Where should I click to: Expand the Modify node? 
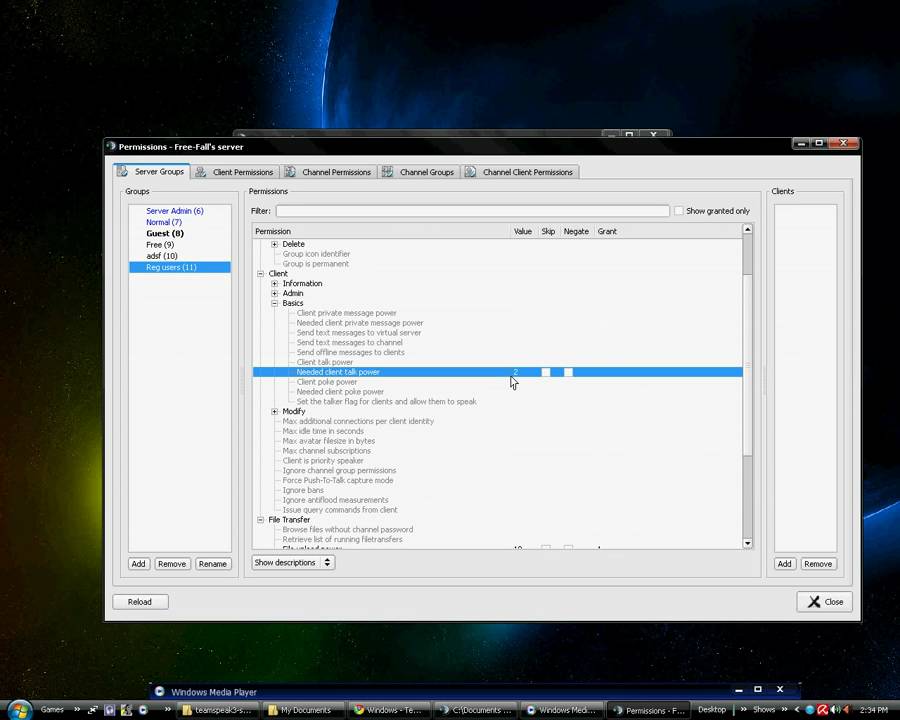tap(274, 412)
